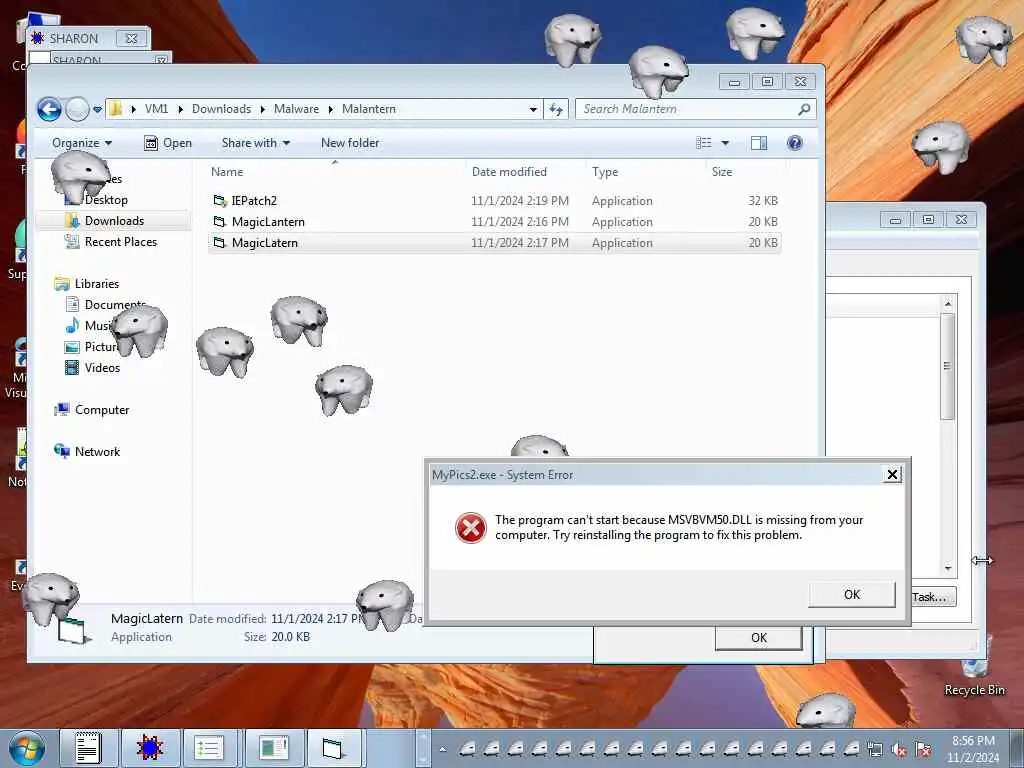Expand the arrow after Downloads in the address path

click(263, 109)
